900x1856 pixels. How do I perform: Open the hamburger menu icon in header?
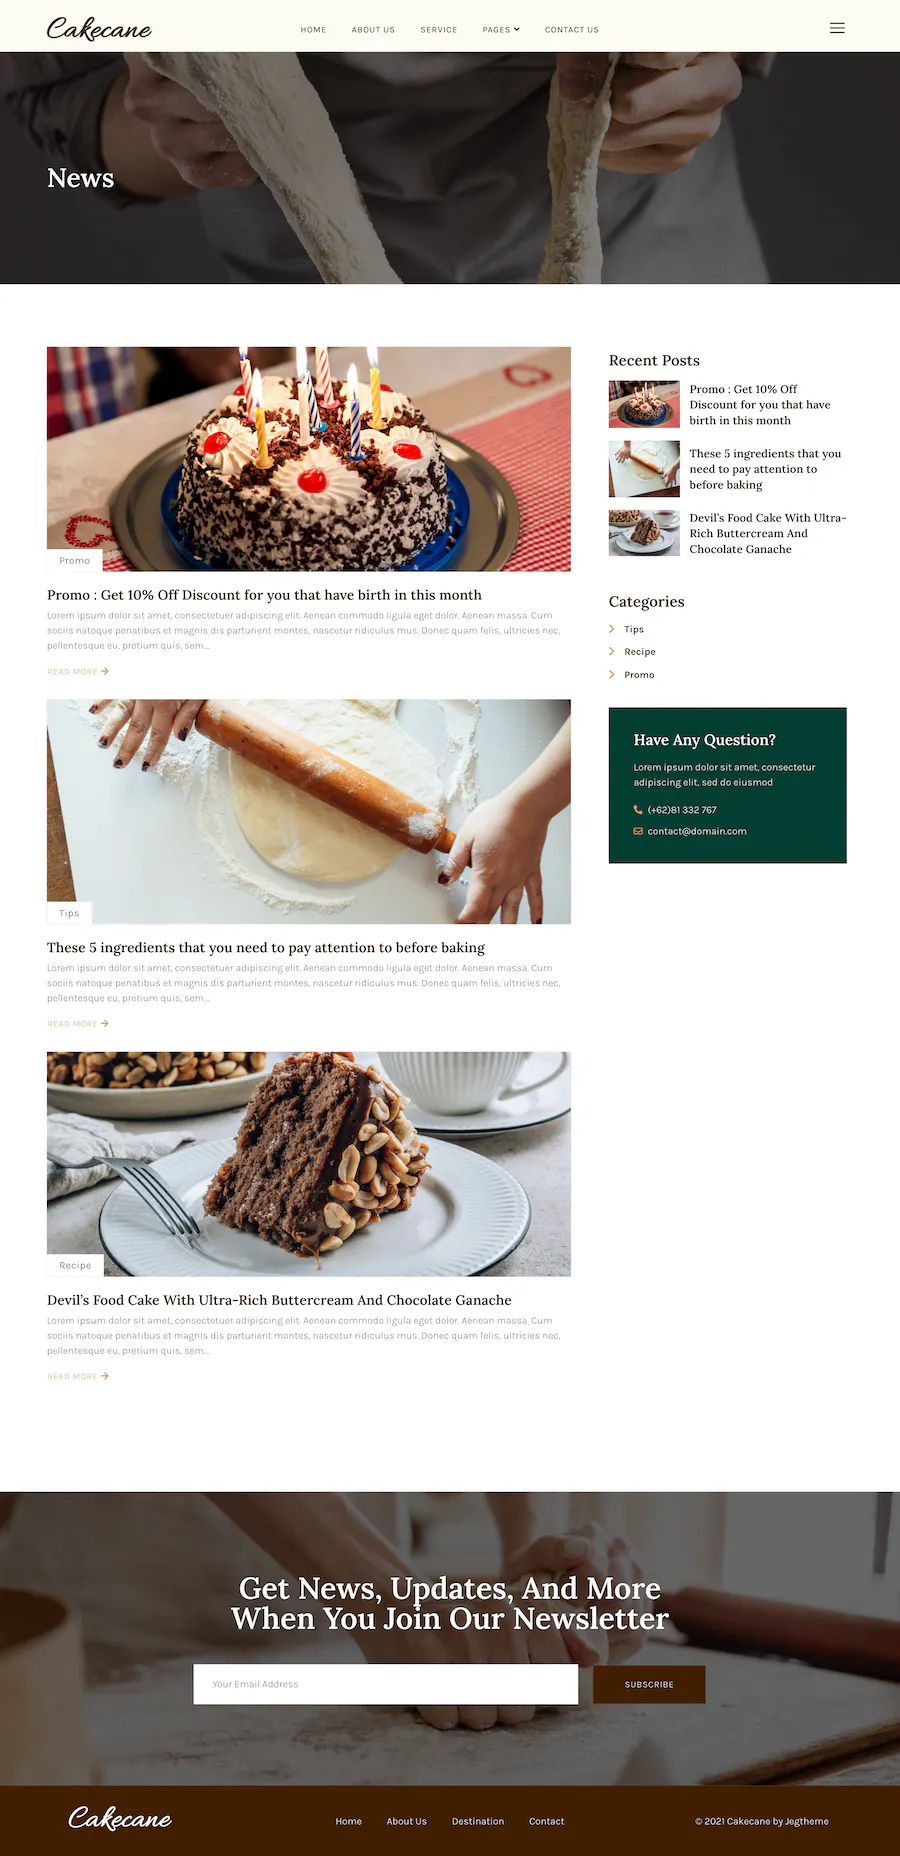[x=837, y=28]
